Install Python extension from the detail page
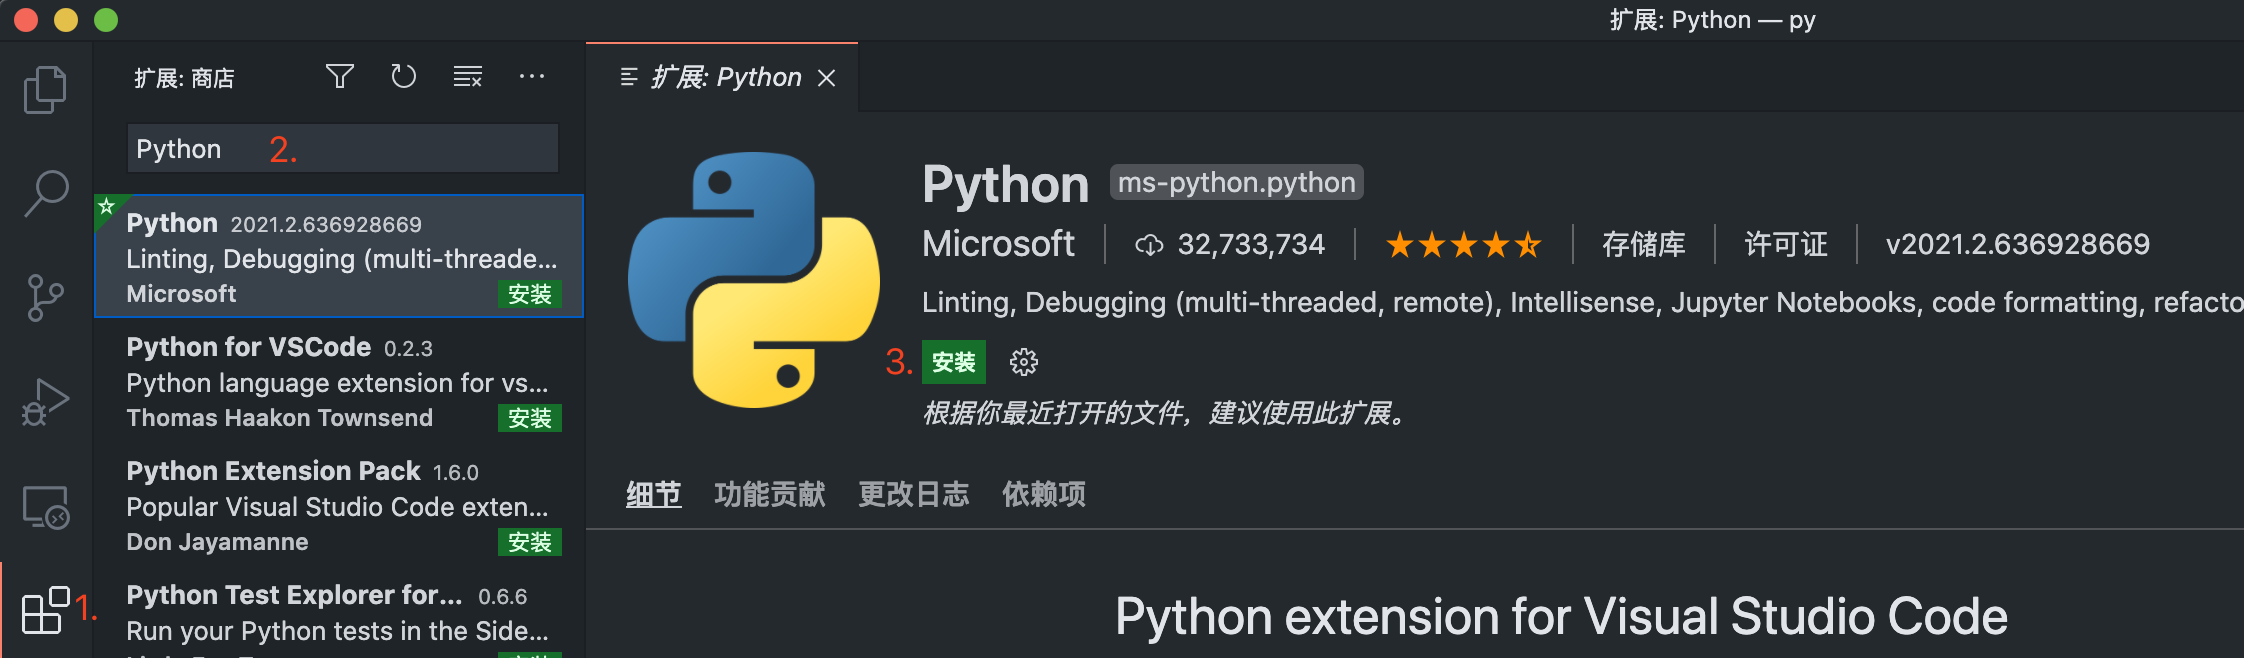Viewport: 2244px width, 658px height. 953,362
